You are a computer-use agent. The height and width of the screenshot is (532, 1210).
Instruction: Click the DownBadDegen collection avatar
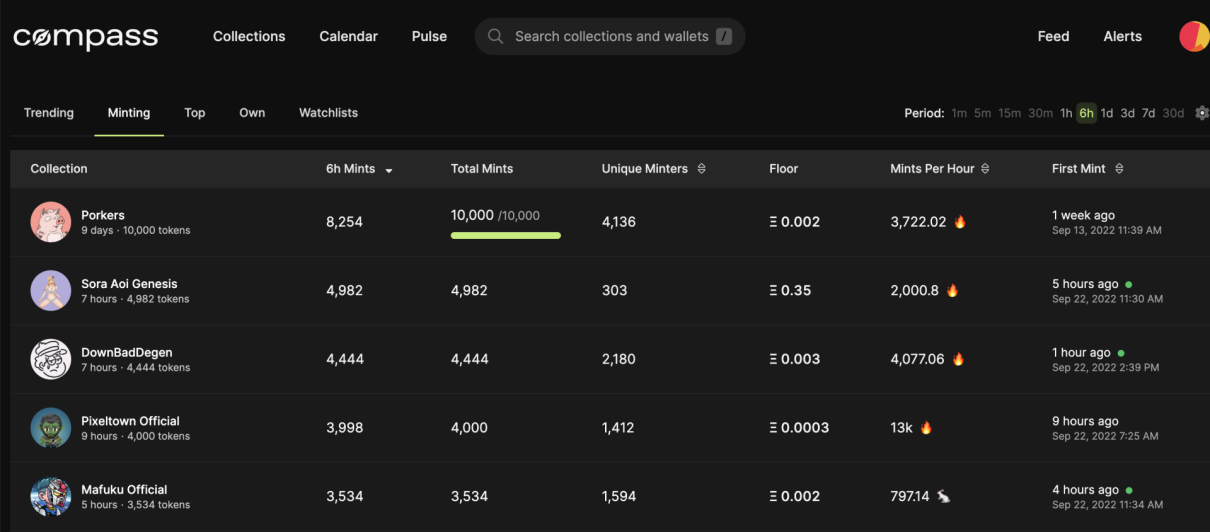[50, 359]
